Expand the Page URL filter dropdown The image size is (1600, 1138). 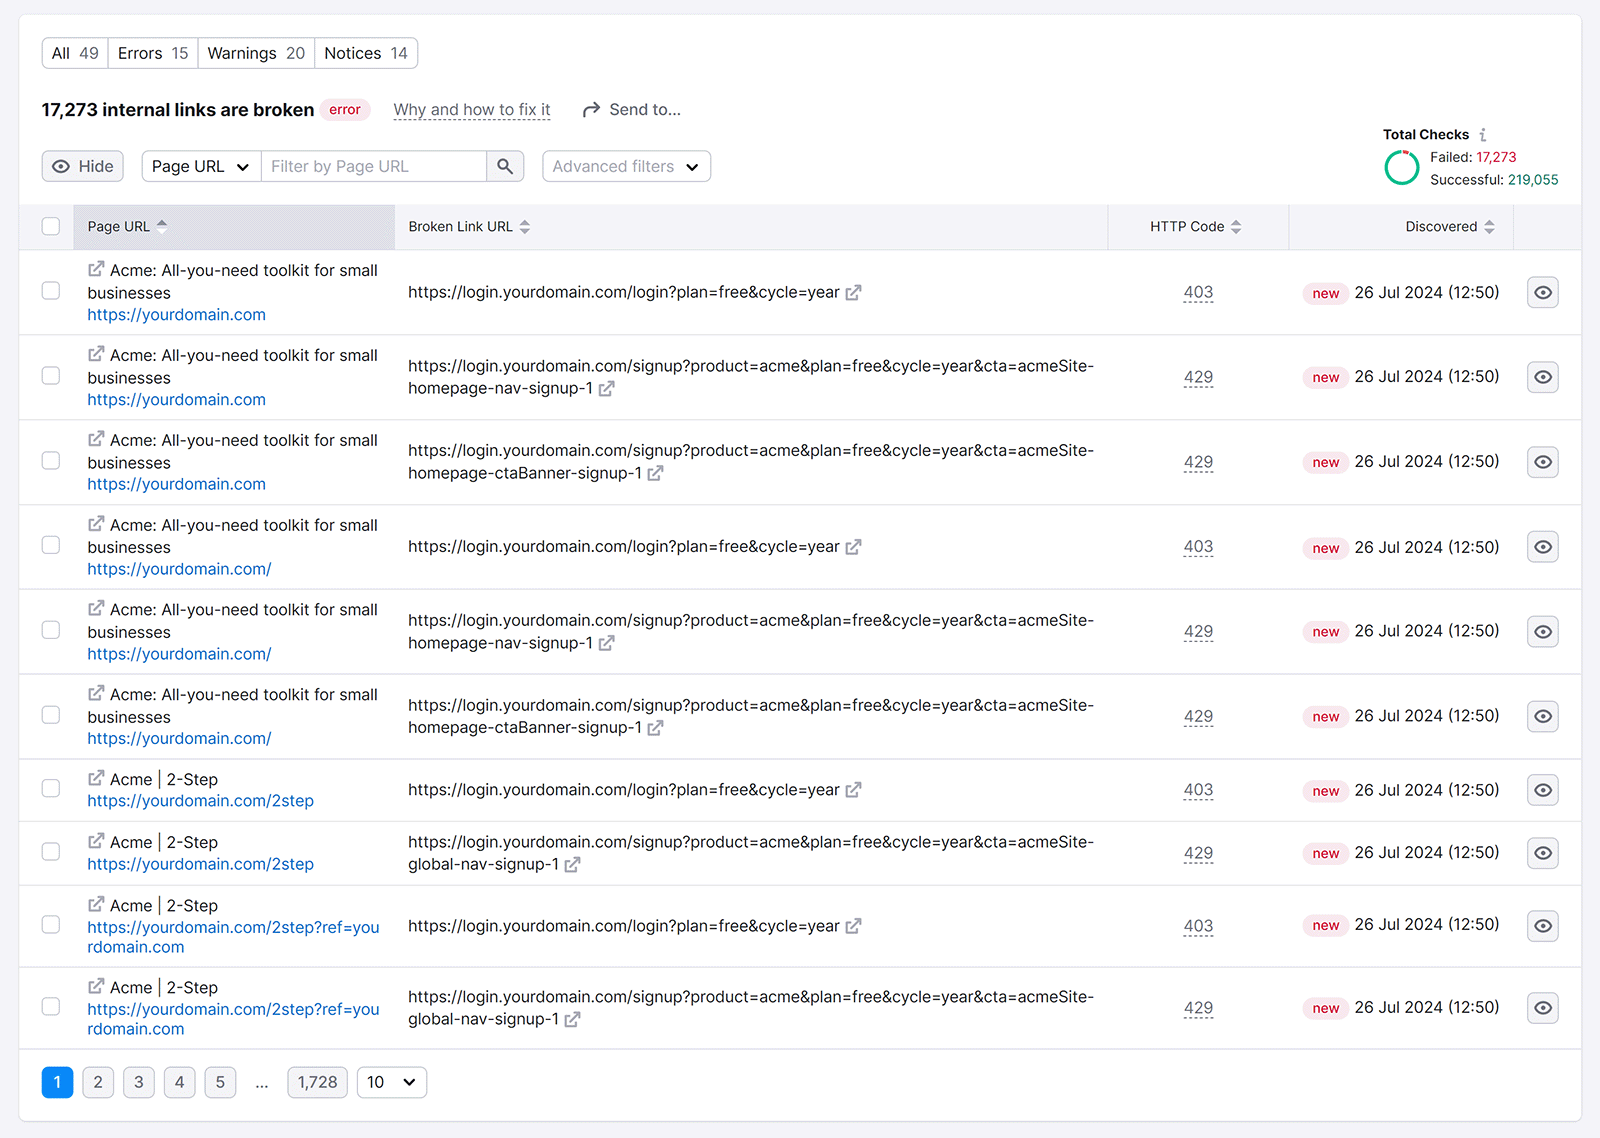coord(200,166)
